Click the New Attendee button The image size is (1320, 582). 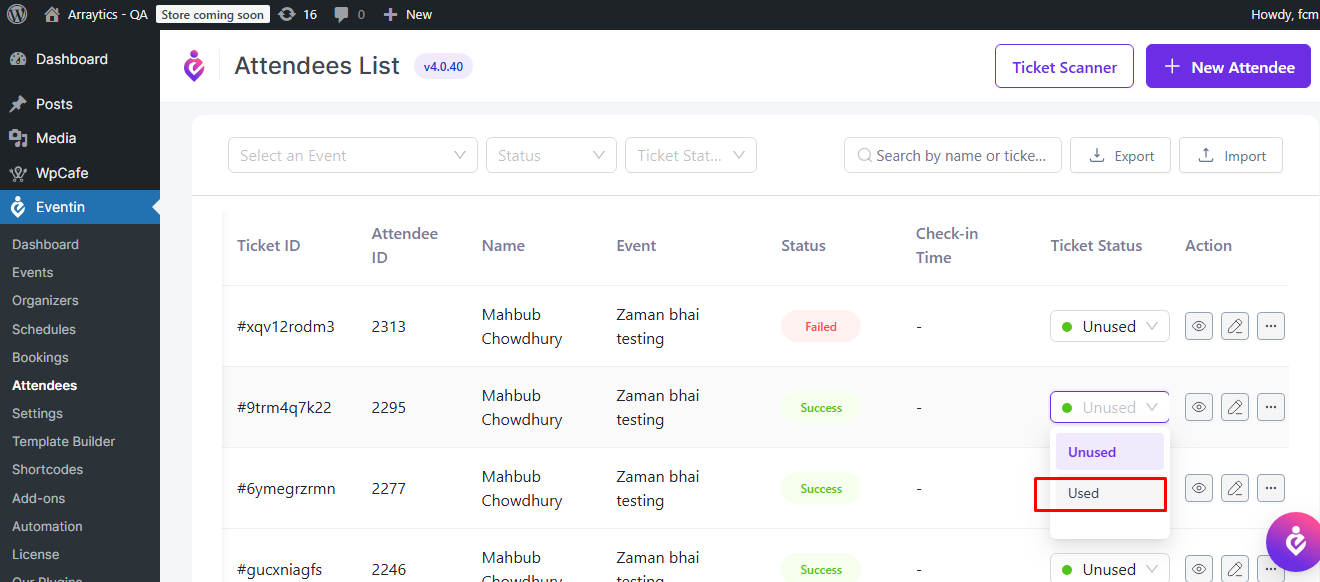(1228, 67)
